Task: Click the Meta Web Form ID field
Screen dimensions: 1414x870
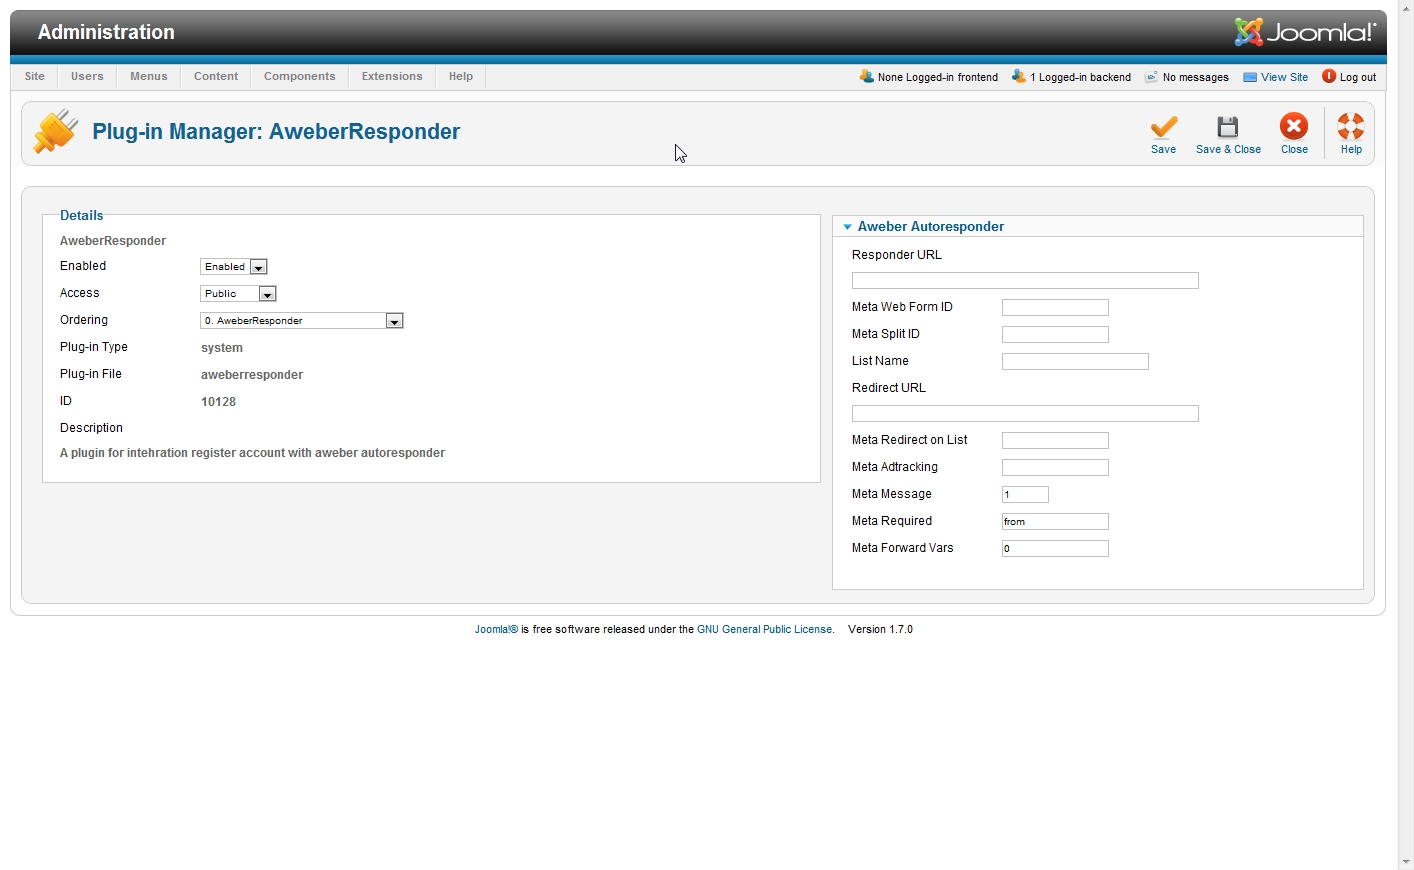Action: [x=1055, y=308]
